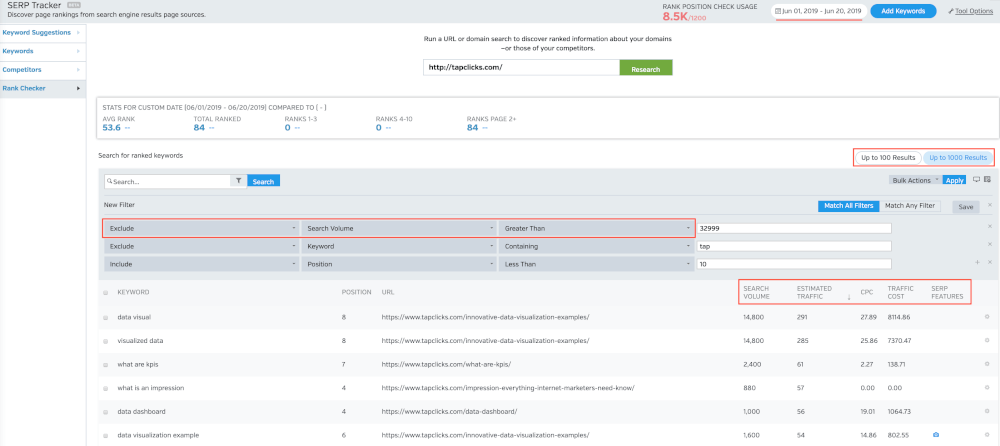1000x446 pixels.
Task: Open the column settings icon beside monitor icon
Action: [987, 180]
